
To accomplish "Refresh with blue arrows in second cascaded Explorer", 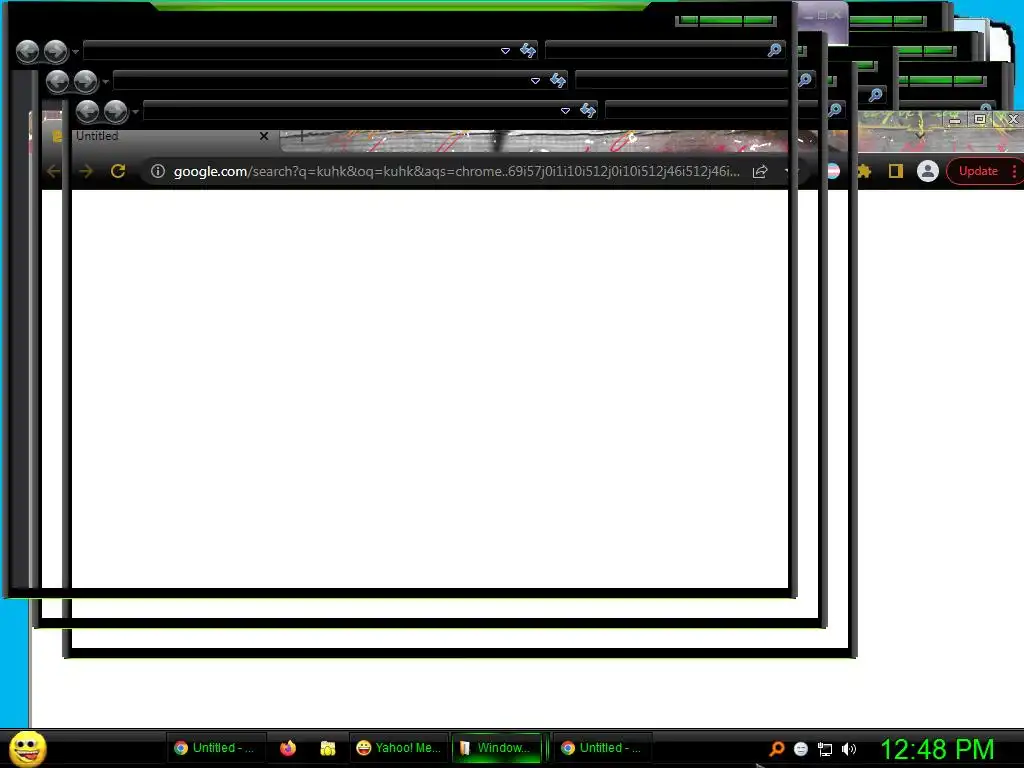I will 558,80.
